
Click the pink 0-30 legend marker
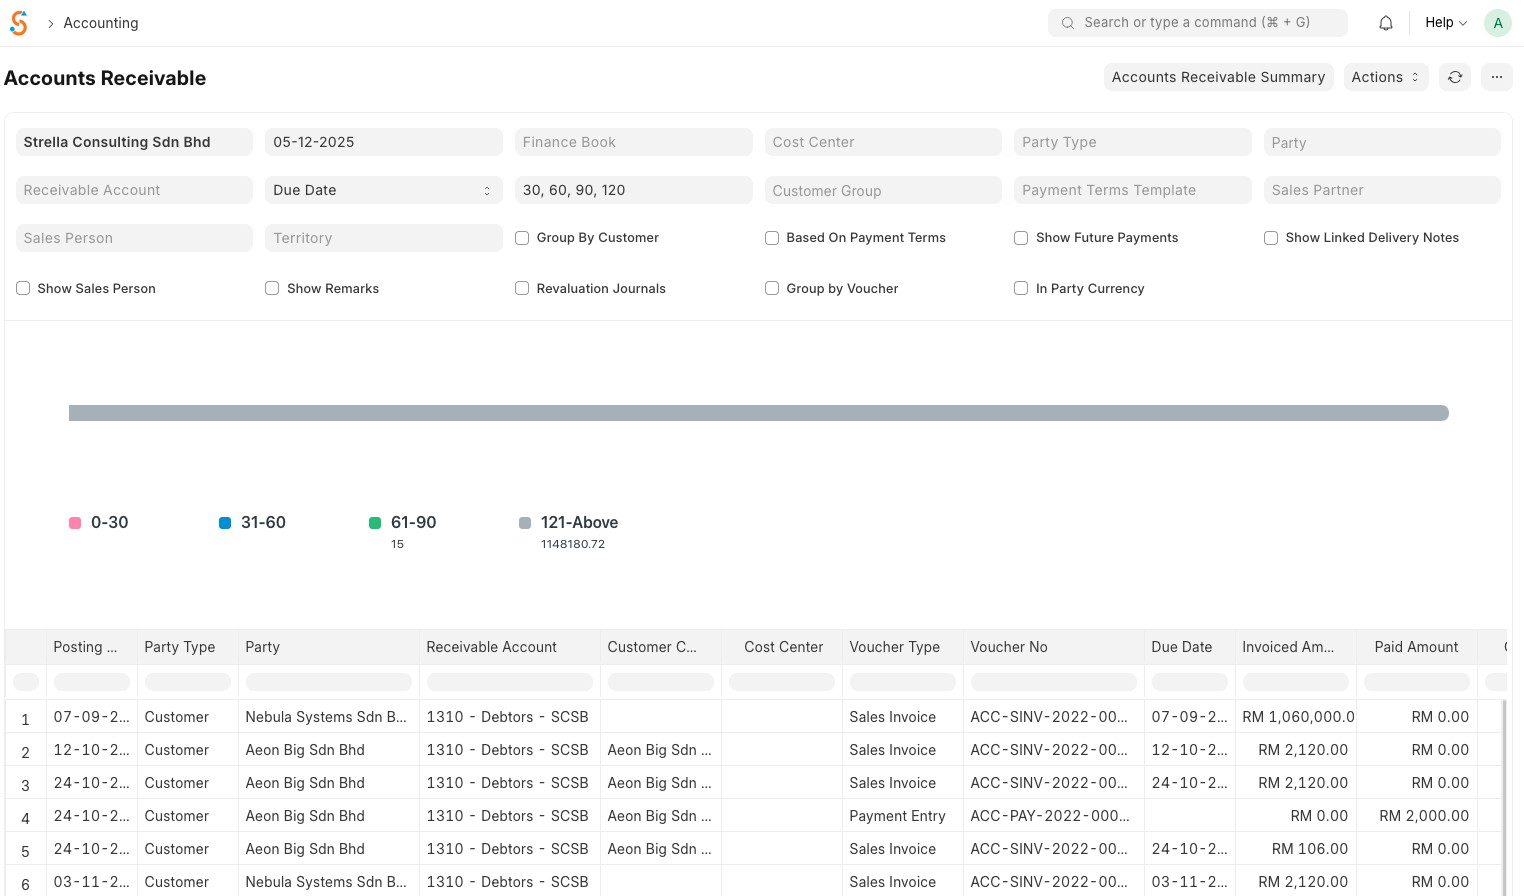(x=75, y=523)
